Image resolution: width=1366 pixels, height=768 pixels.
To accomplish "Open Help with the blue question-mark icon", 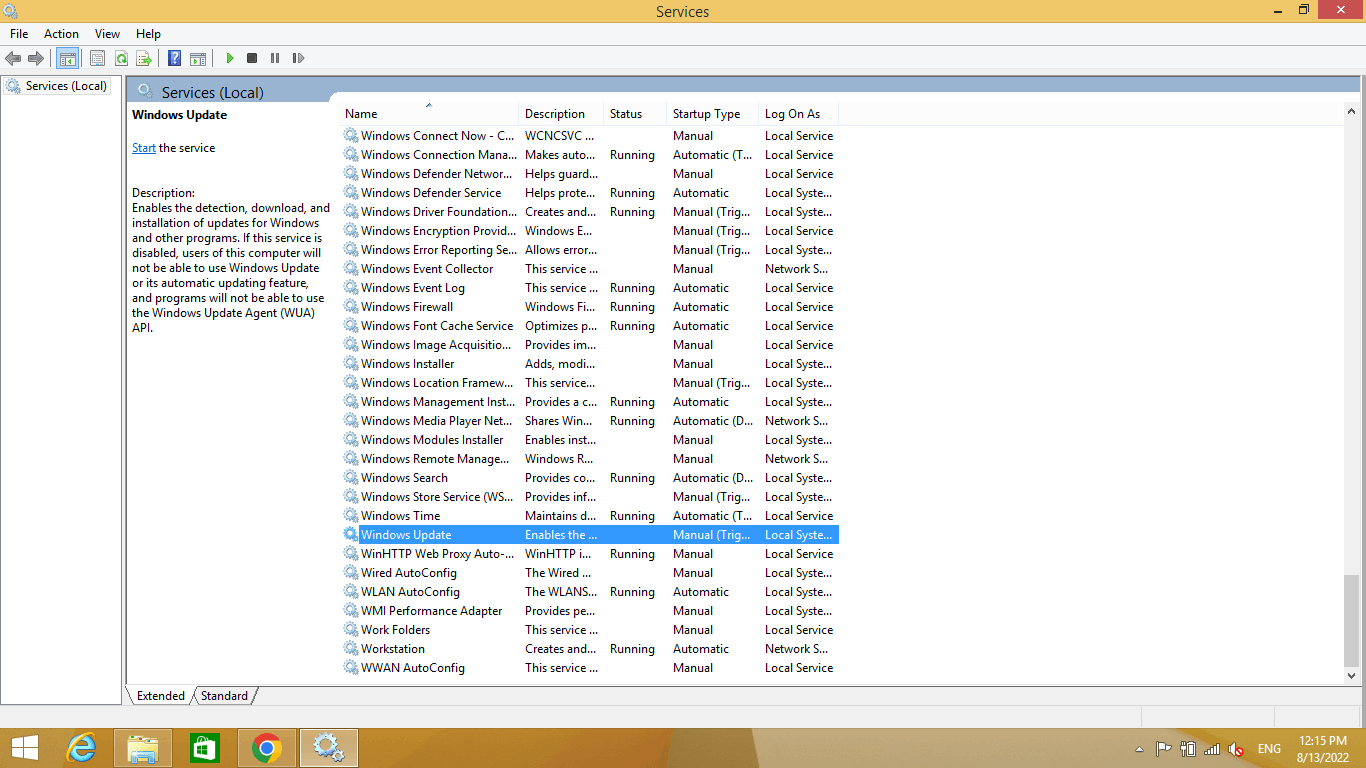I will tap(174, 58).
